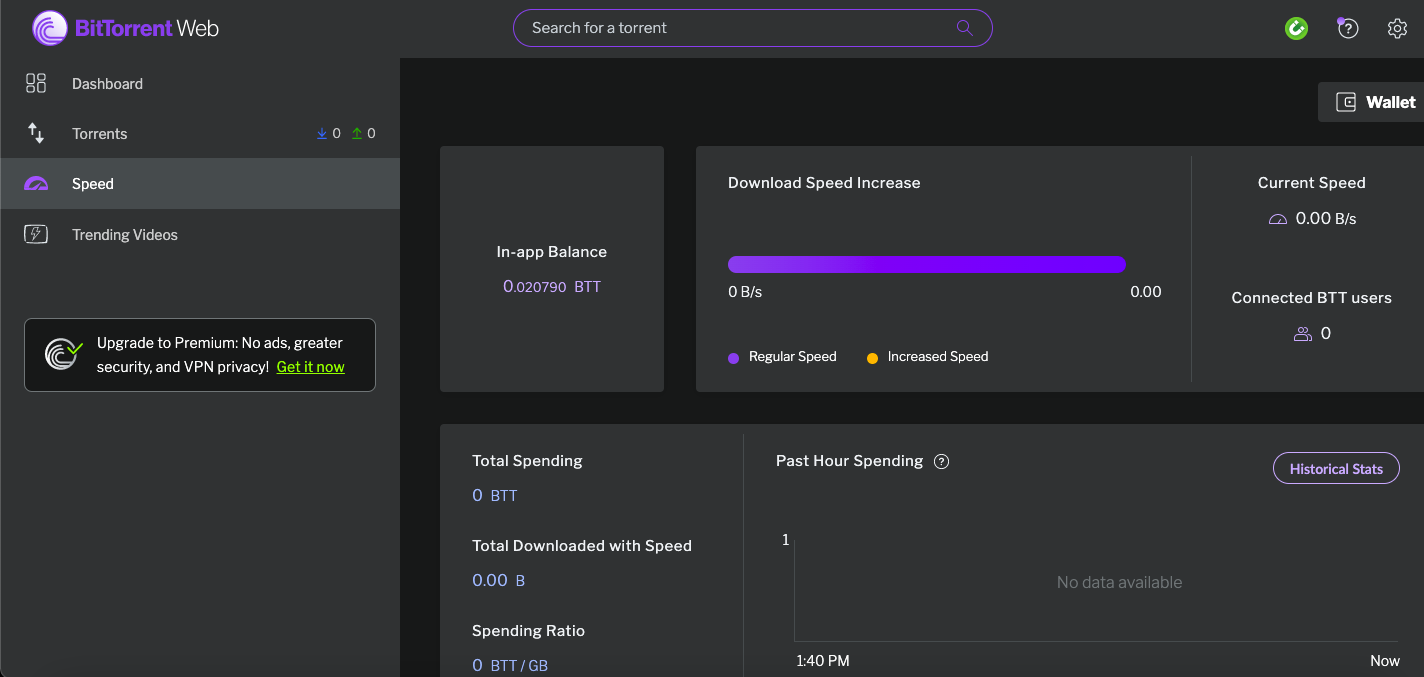Select the Speed menu item
This screenshot has width=1424, height=677.
(93, 184)
